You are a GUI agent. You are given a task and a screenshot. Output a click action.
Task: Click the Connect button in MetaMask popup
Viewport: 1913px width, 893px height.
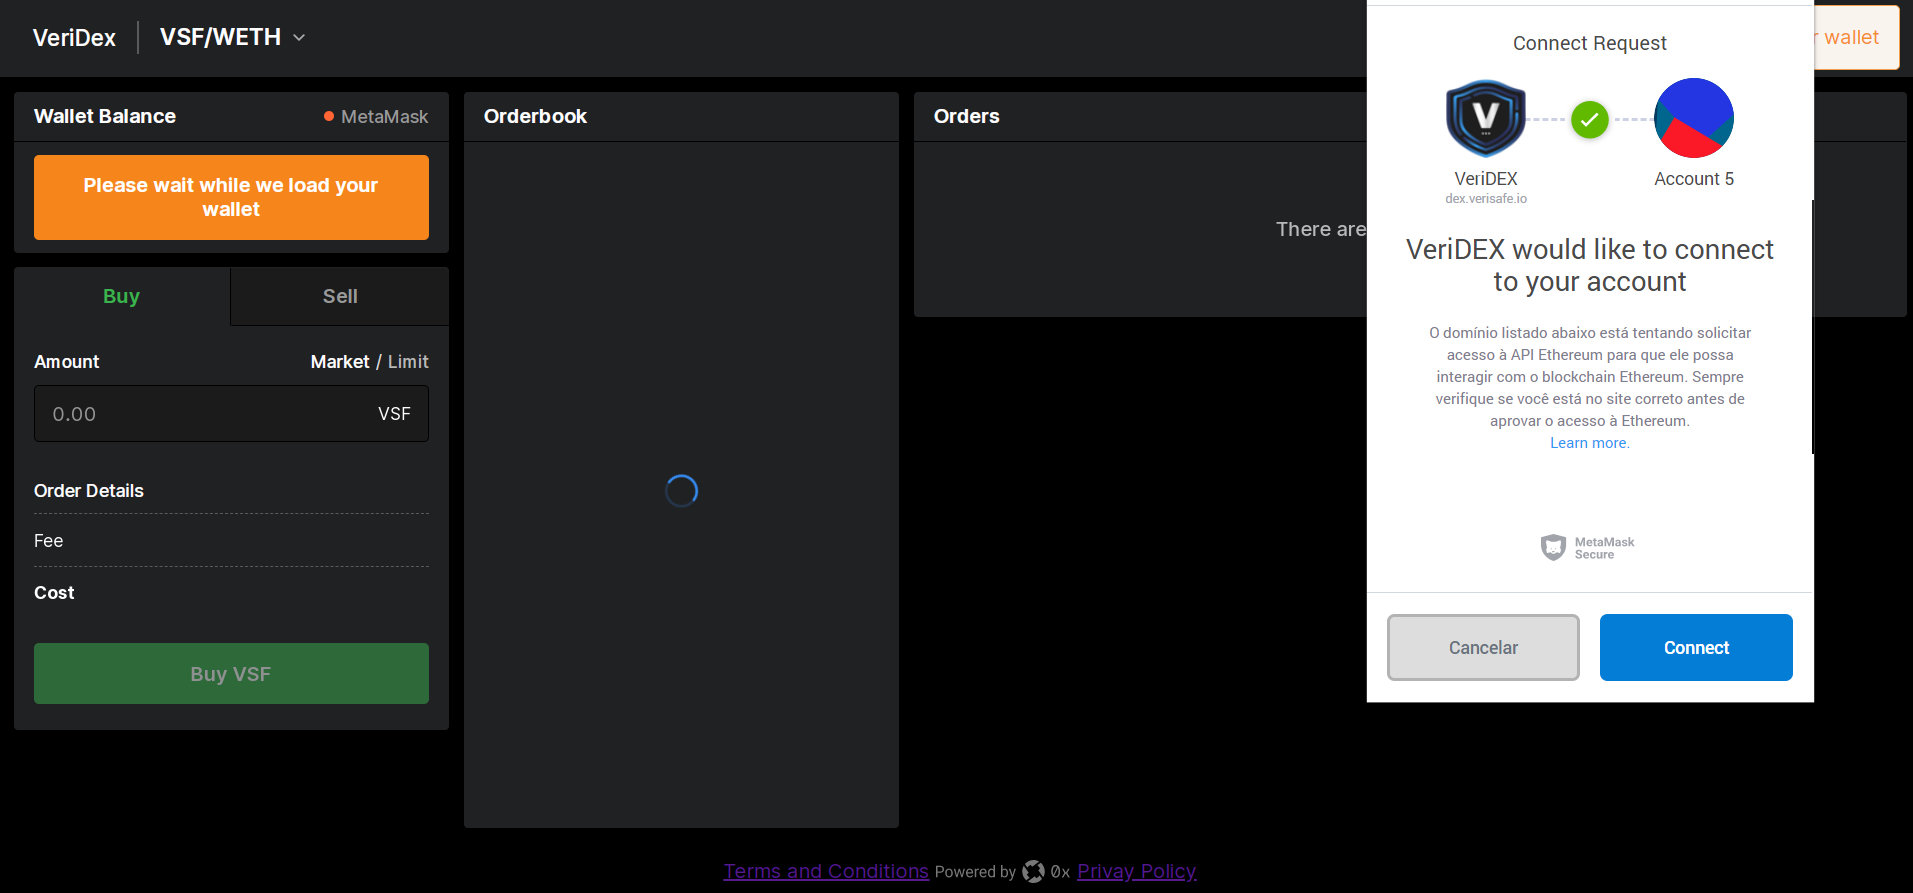click(1696, 648)
